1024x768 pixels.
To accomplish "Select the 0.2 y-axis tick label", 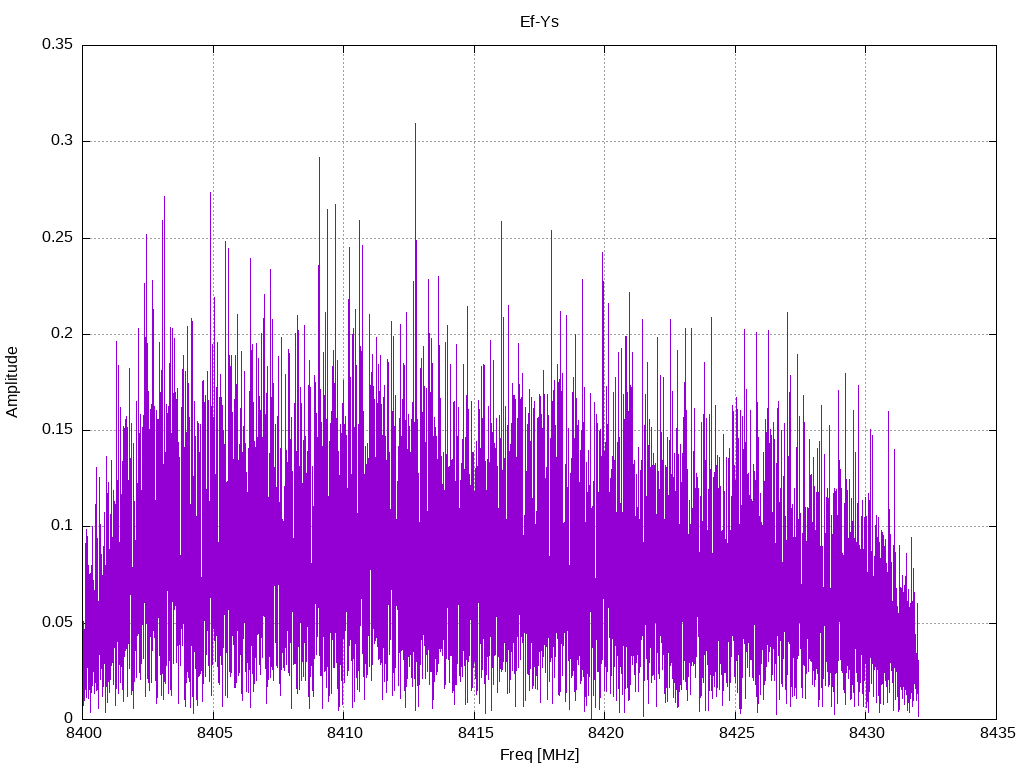I will (x=61, y=334).
